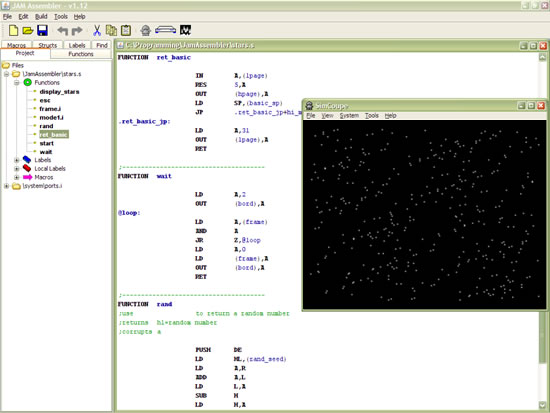550x413 pixels.
Task: Click "FUNCTION rand" line in editor
Action: point(145,304)
